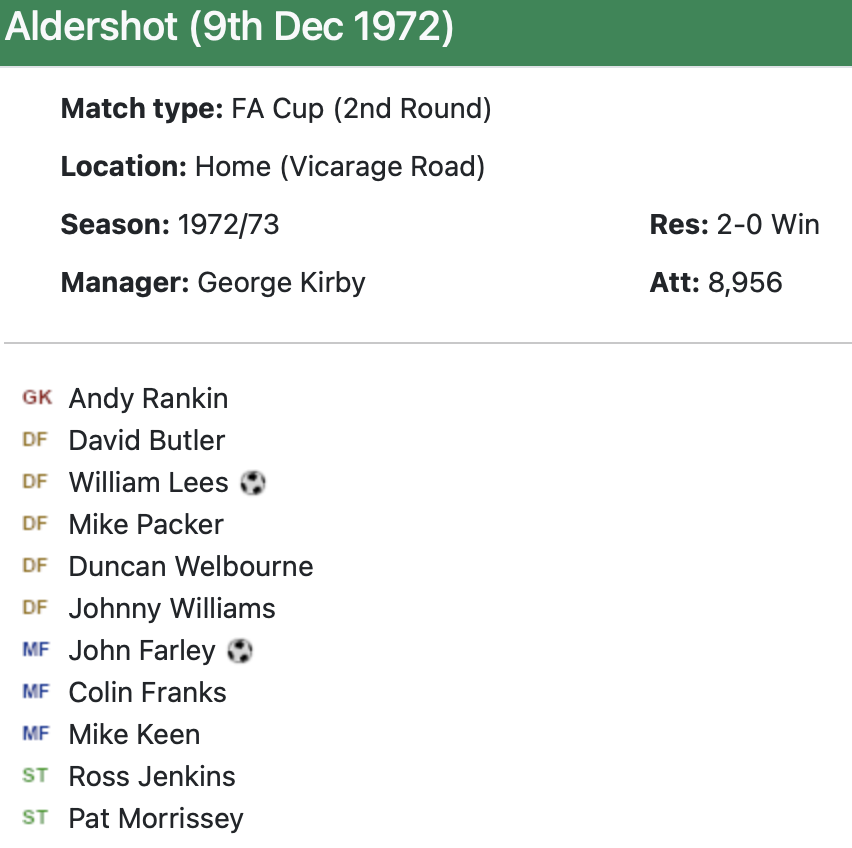
Task: Click the GK badge next to Andy Rankin
Action: tap(37, 398)
